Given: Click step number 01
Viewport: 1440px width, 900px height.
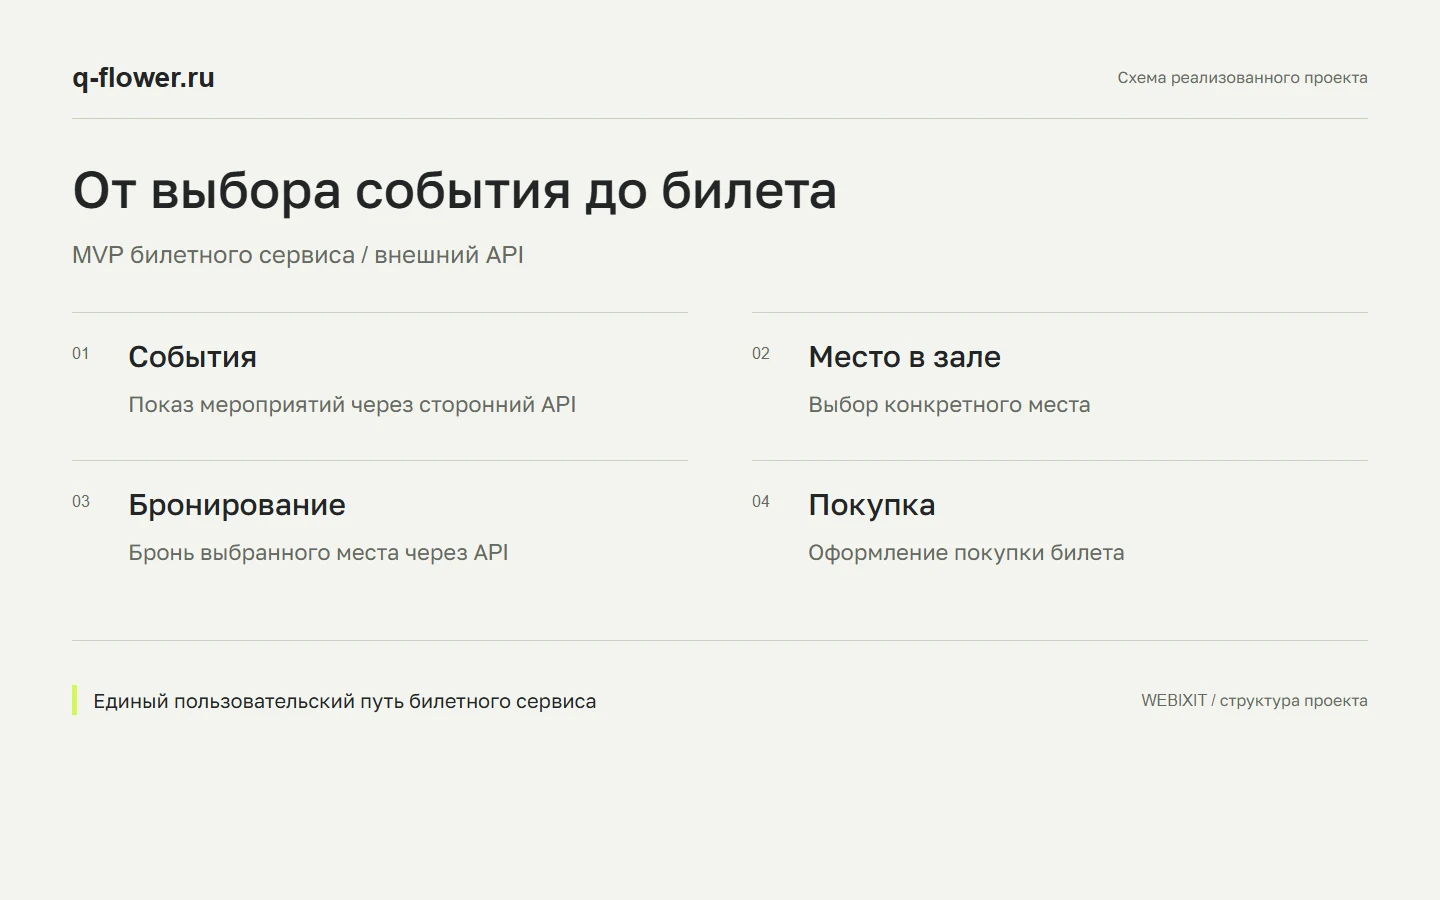Looking at the screenshot, I should click(81, 354).
